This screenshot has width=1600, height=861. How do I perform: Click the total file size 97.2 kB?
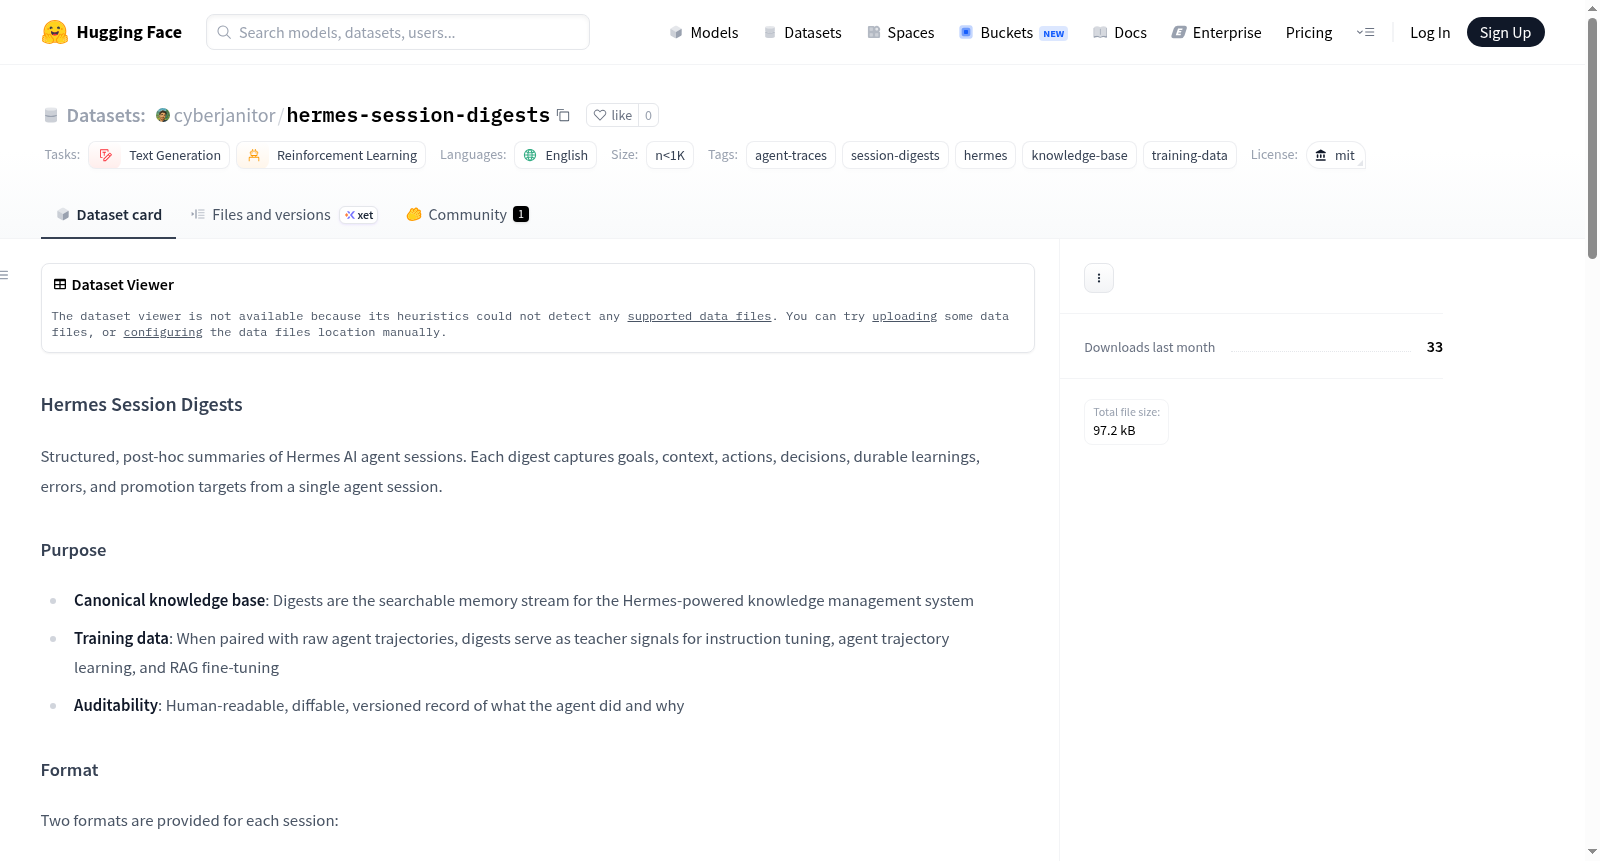(x=1114, y=430)
